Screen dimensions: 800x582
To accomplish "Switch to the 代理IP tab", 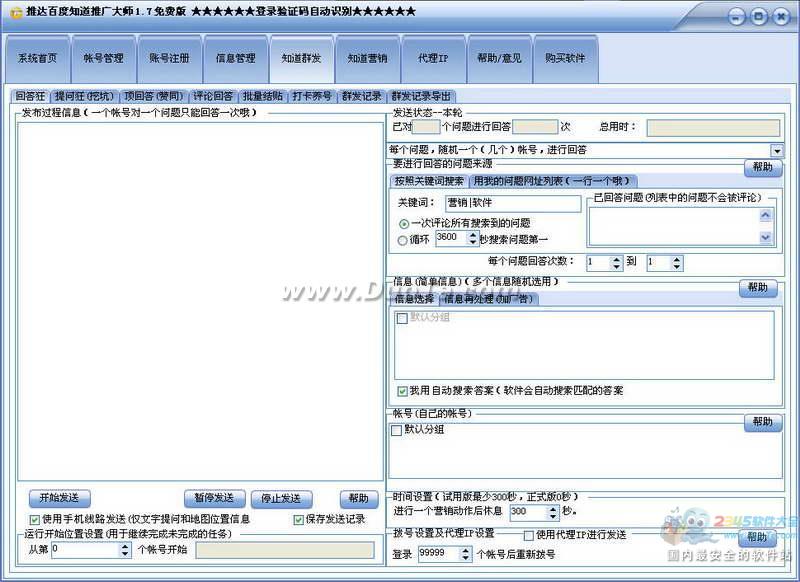I will (433, 59).
